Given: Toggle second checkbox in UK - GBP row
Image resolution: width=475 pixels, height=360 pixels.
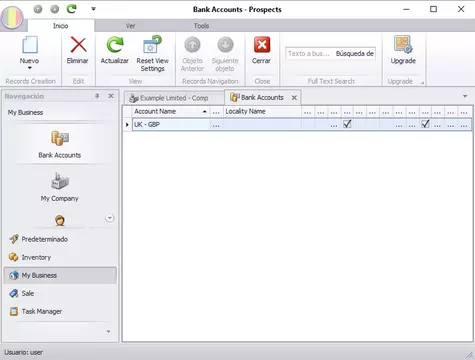Looking at the screenshot, I should point(425,124).
